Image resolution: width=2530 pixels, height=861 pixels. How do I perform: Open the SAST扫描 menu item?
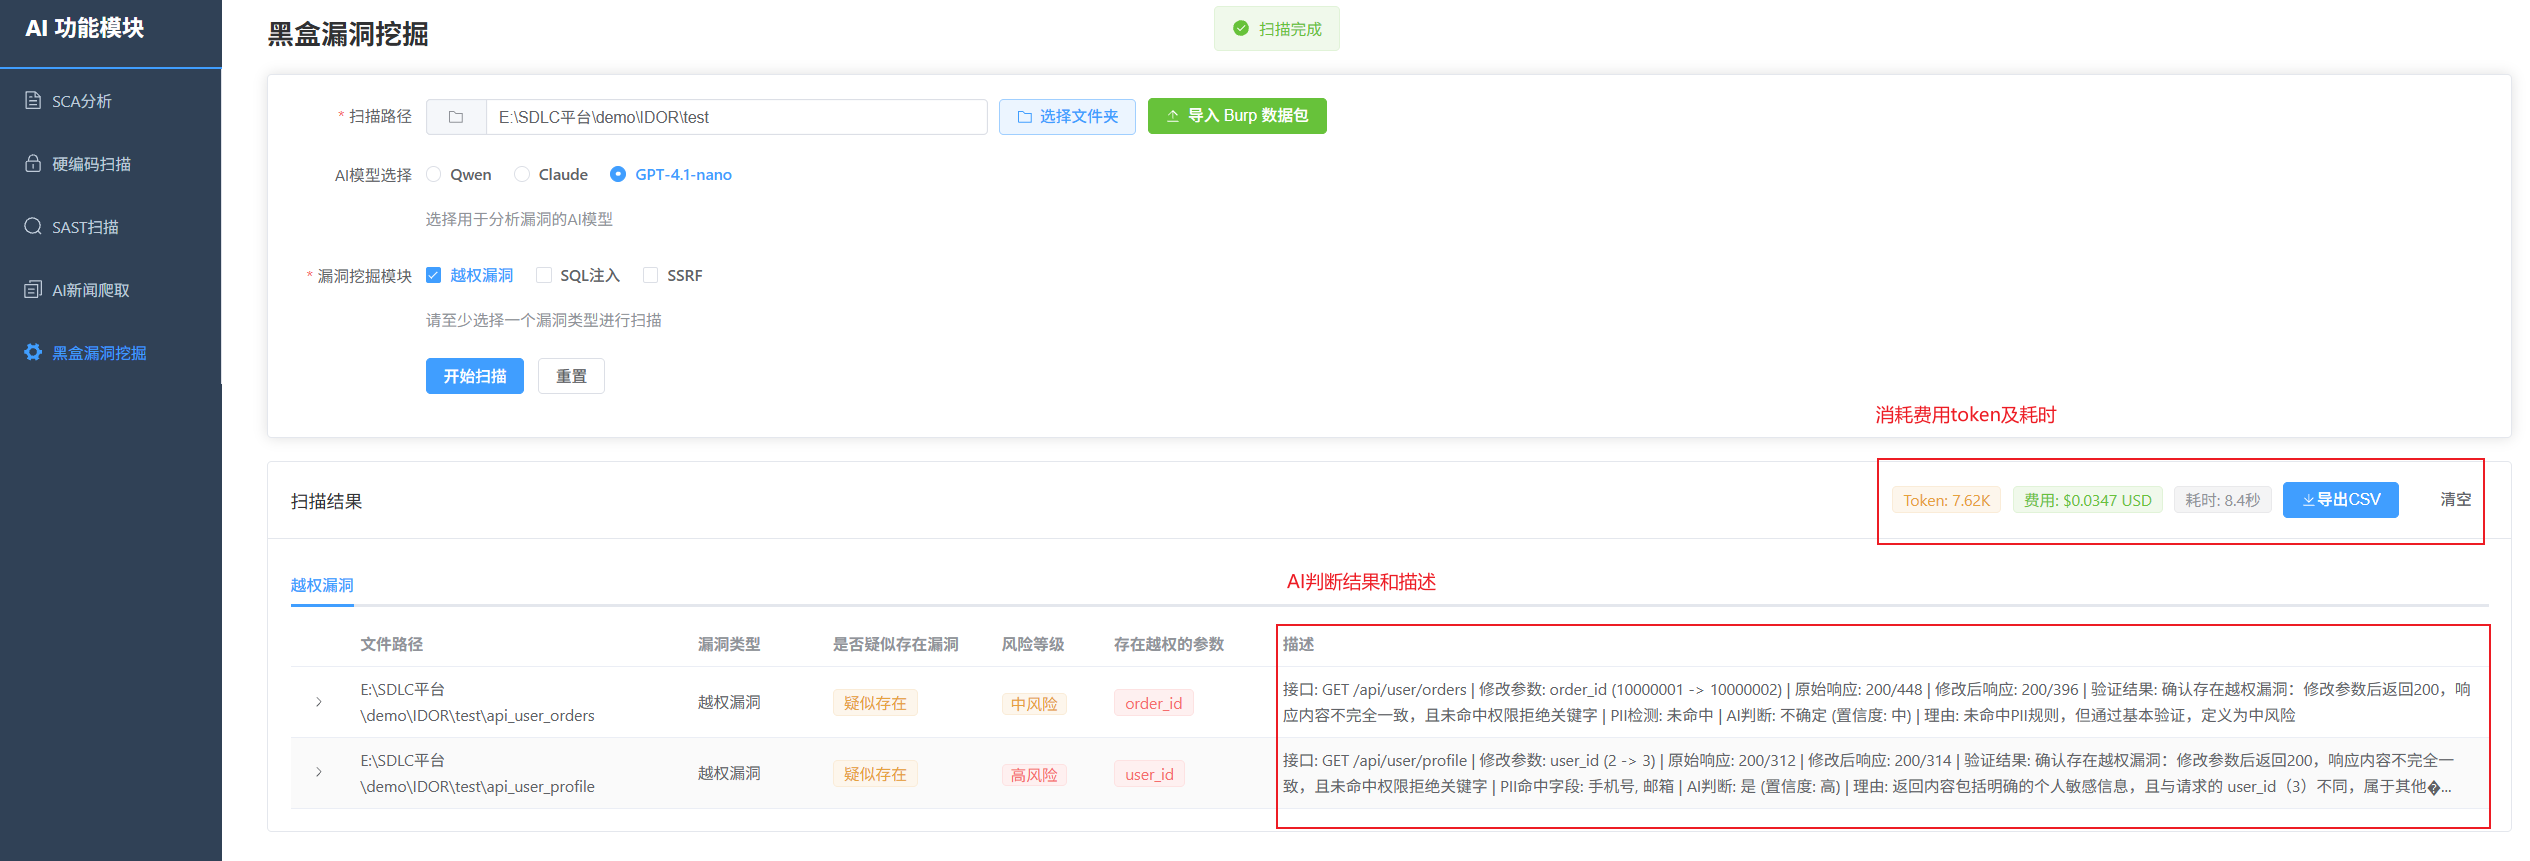pyautogui.click(x=85, y=227)
